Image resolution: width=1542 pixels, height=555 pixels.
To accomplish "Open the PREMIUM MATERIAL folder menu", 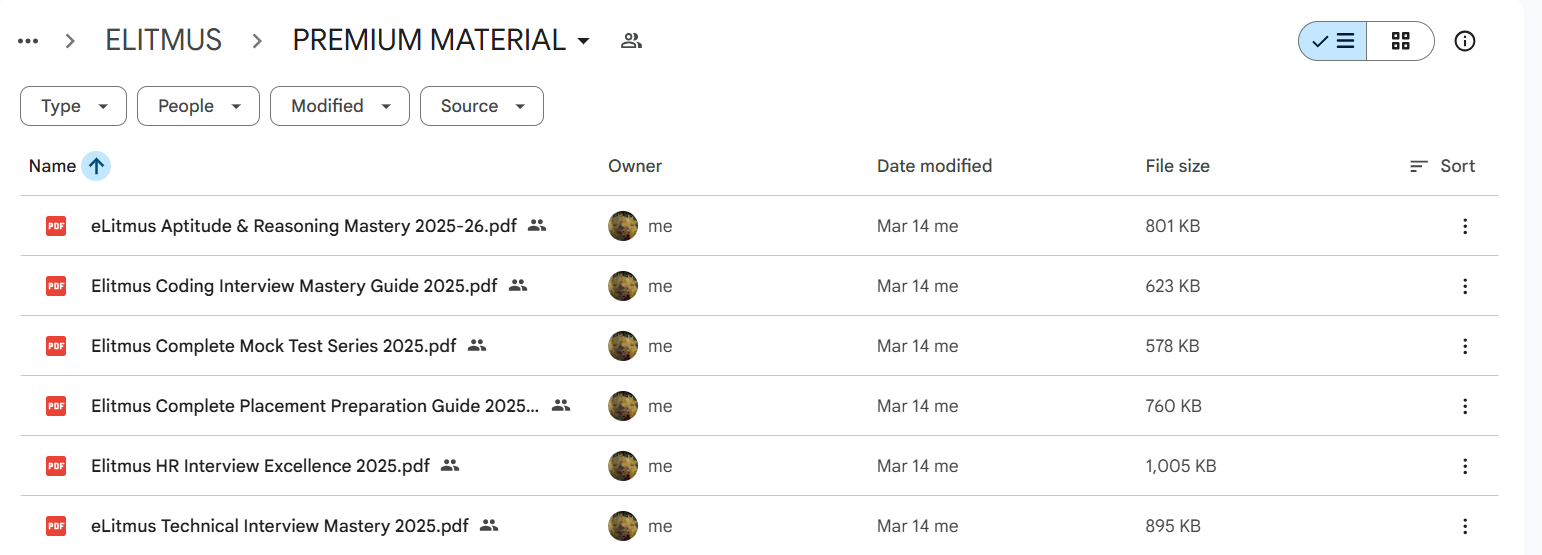I will click(x=441, y=41).
